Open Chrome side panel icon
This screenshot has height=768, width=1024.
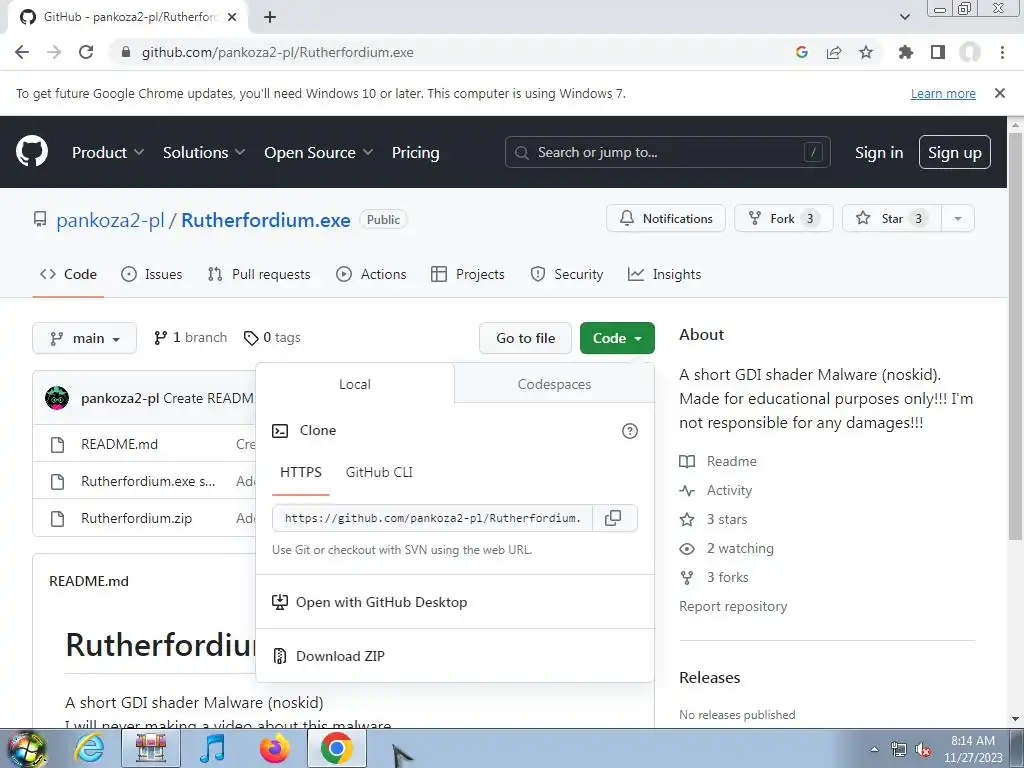pos(938,52)
